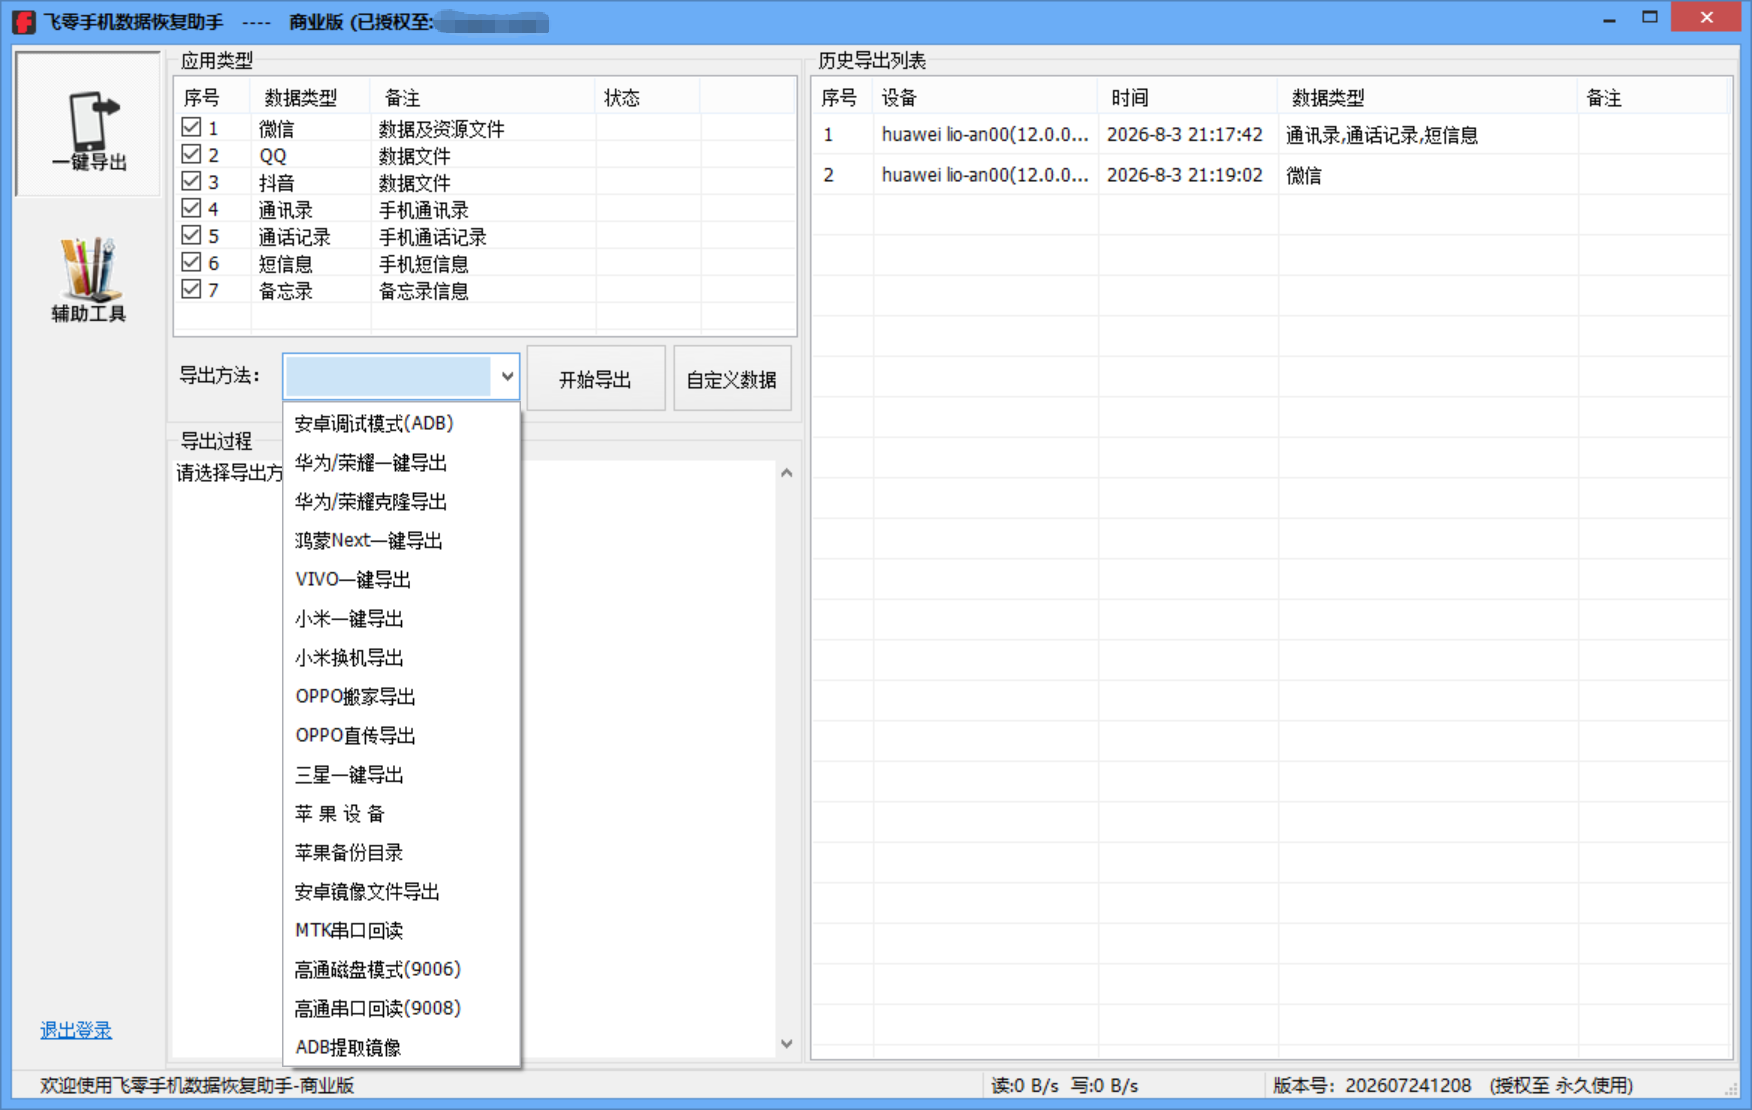
Task: Choose 华为/荣耀克隆导出 option
Action: tap(401, 501)
